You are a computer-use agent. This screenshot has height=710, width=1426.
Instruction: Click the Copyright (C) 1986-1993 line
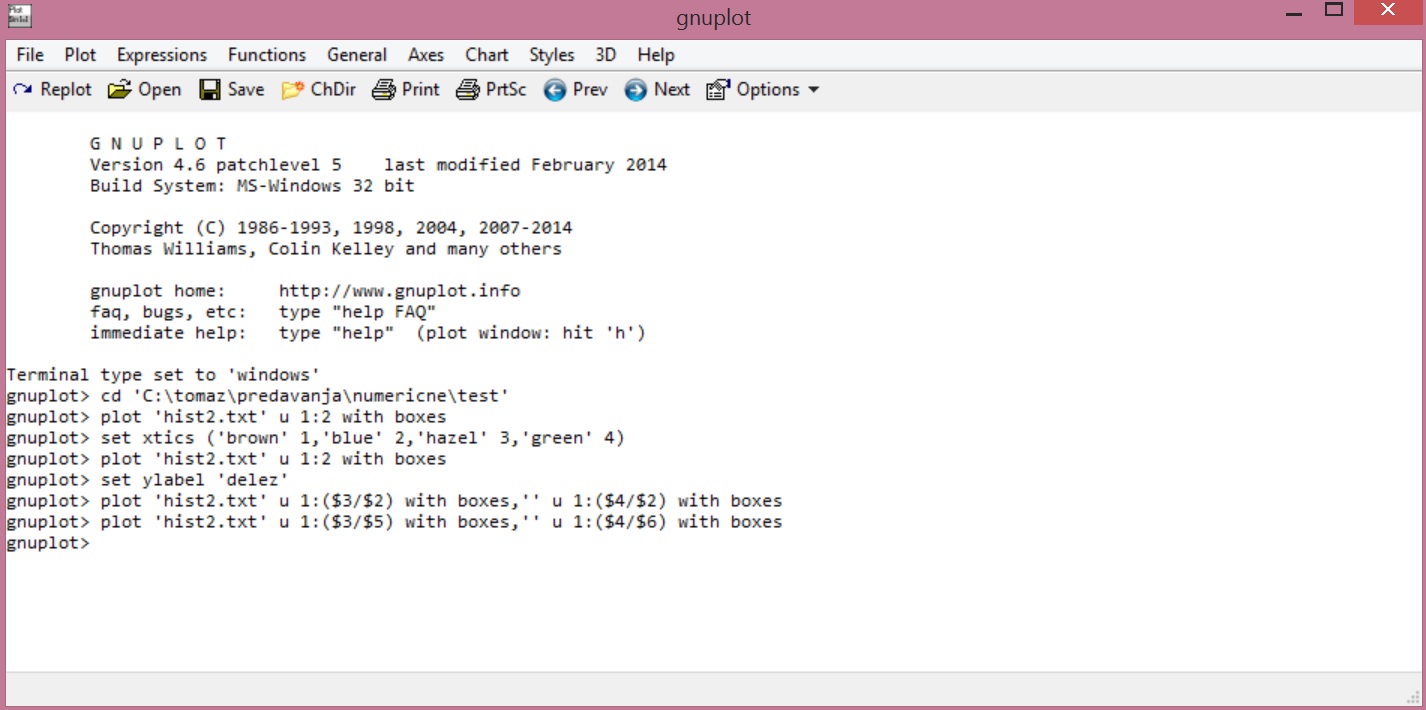coord(331,228)
